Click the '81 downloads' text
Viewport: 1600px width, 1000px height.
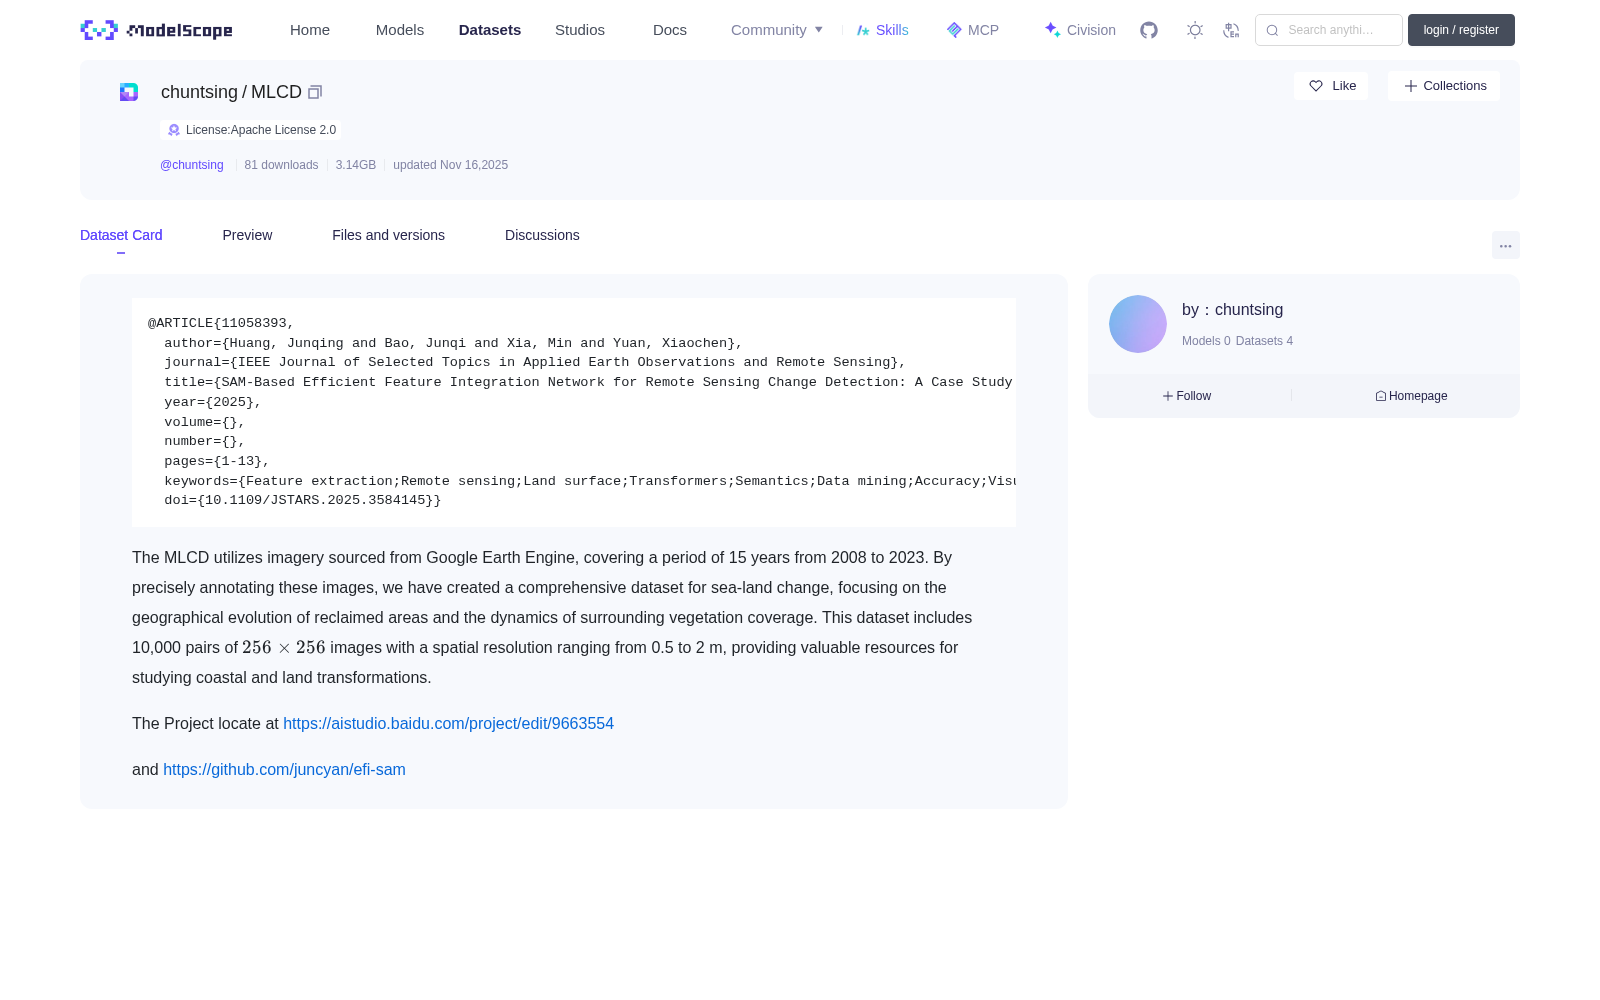pyautogui.click(x=281, y=165)
